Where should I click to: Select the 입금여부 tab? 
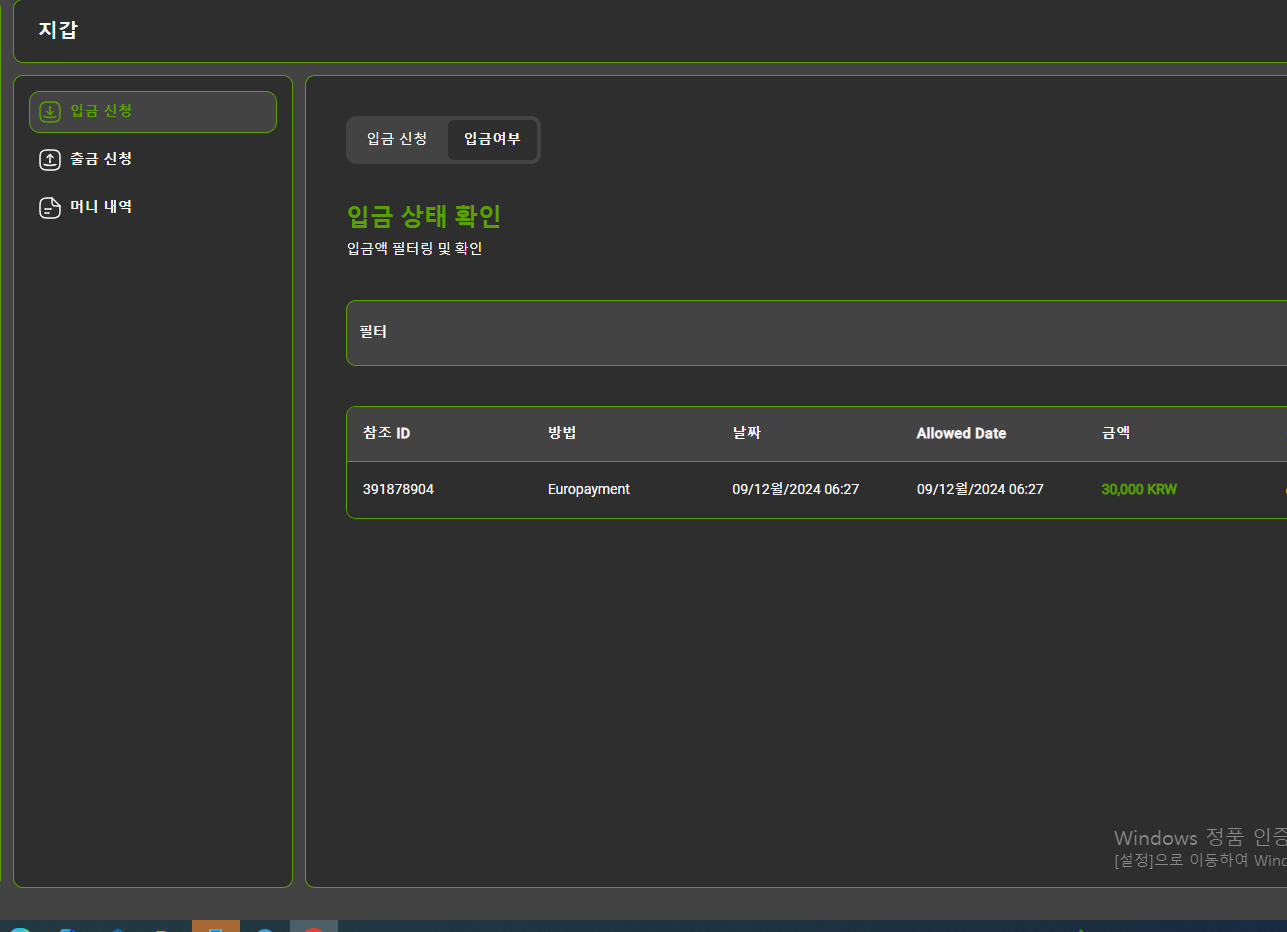(x=492, y=139)
